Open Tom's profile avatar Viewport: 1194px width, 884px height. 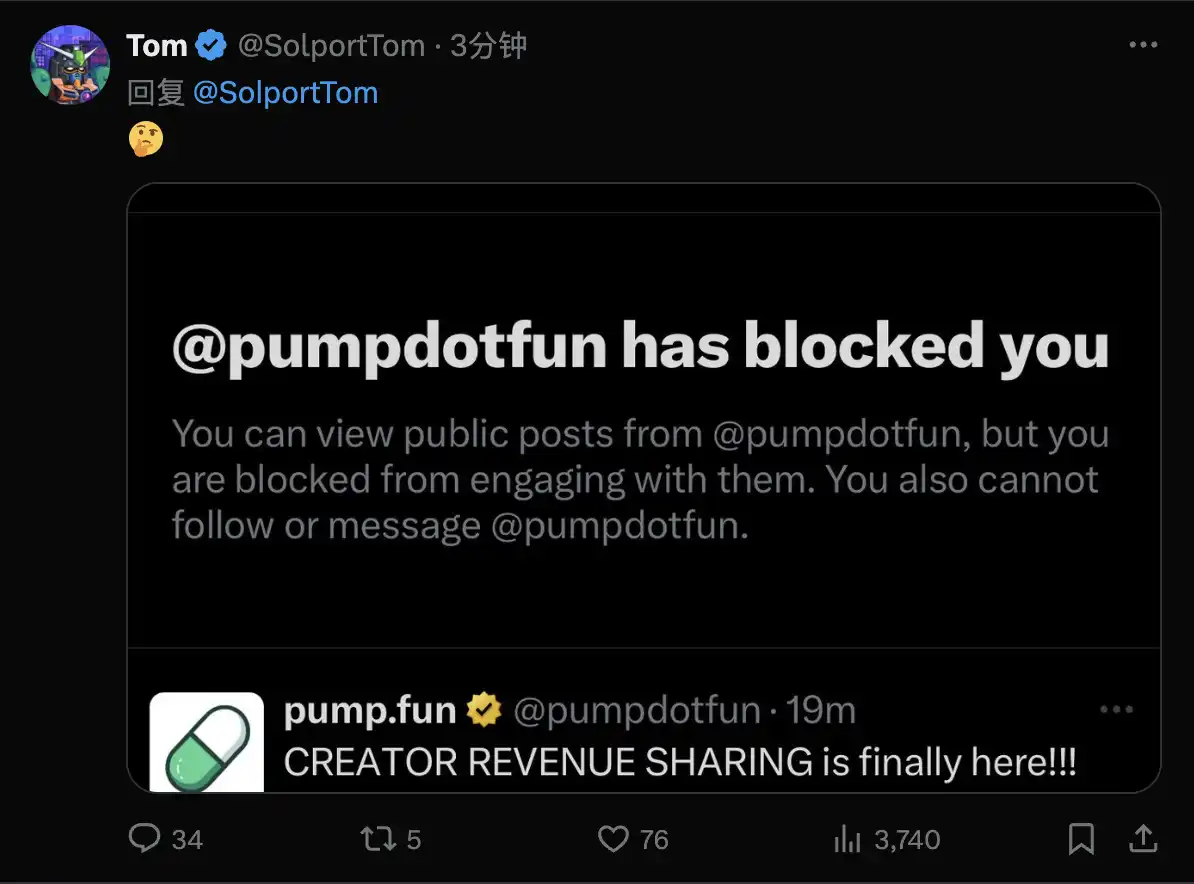(x=69, y=66)
